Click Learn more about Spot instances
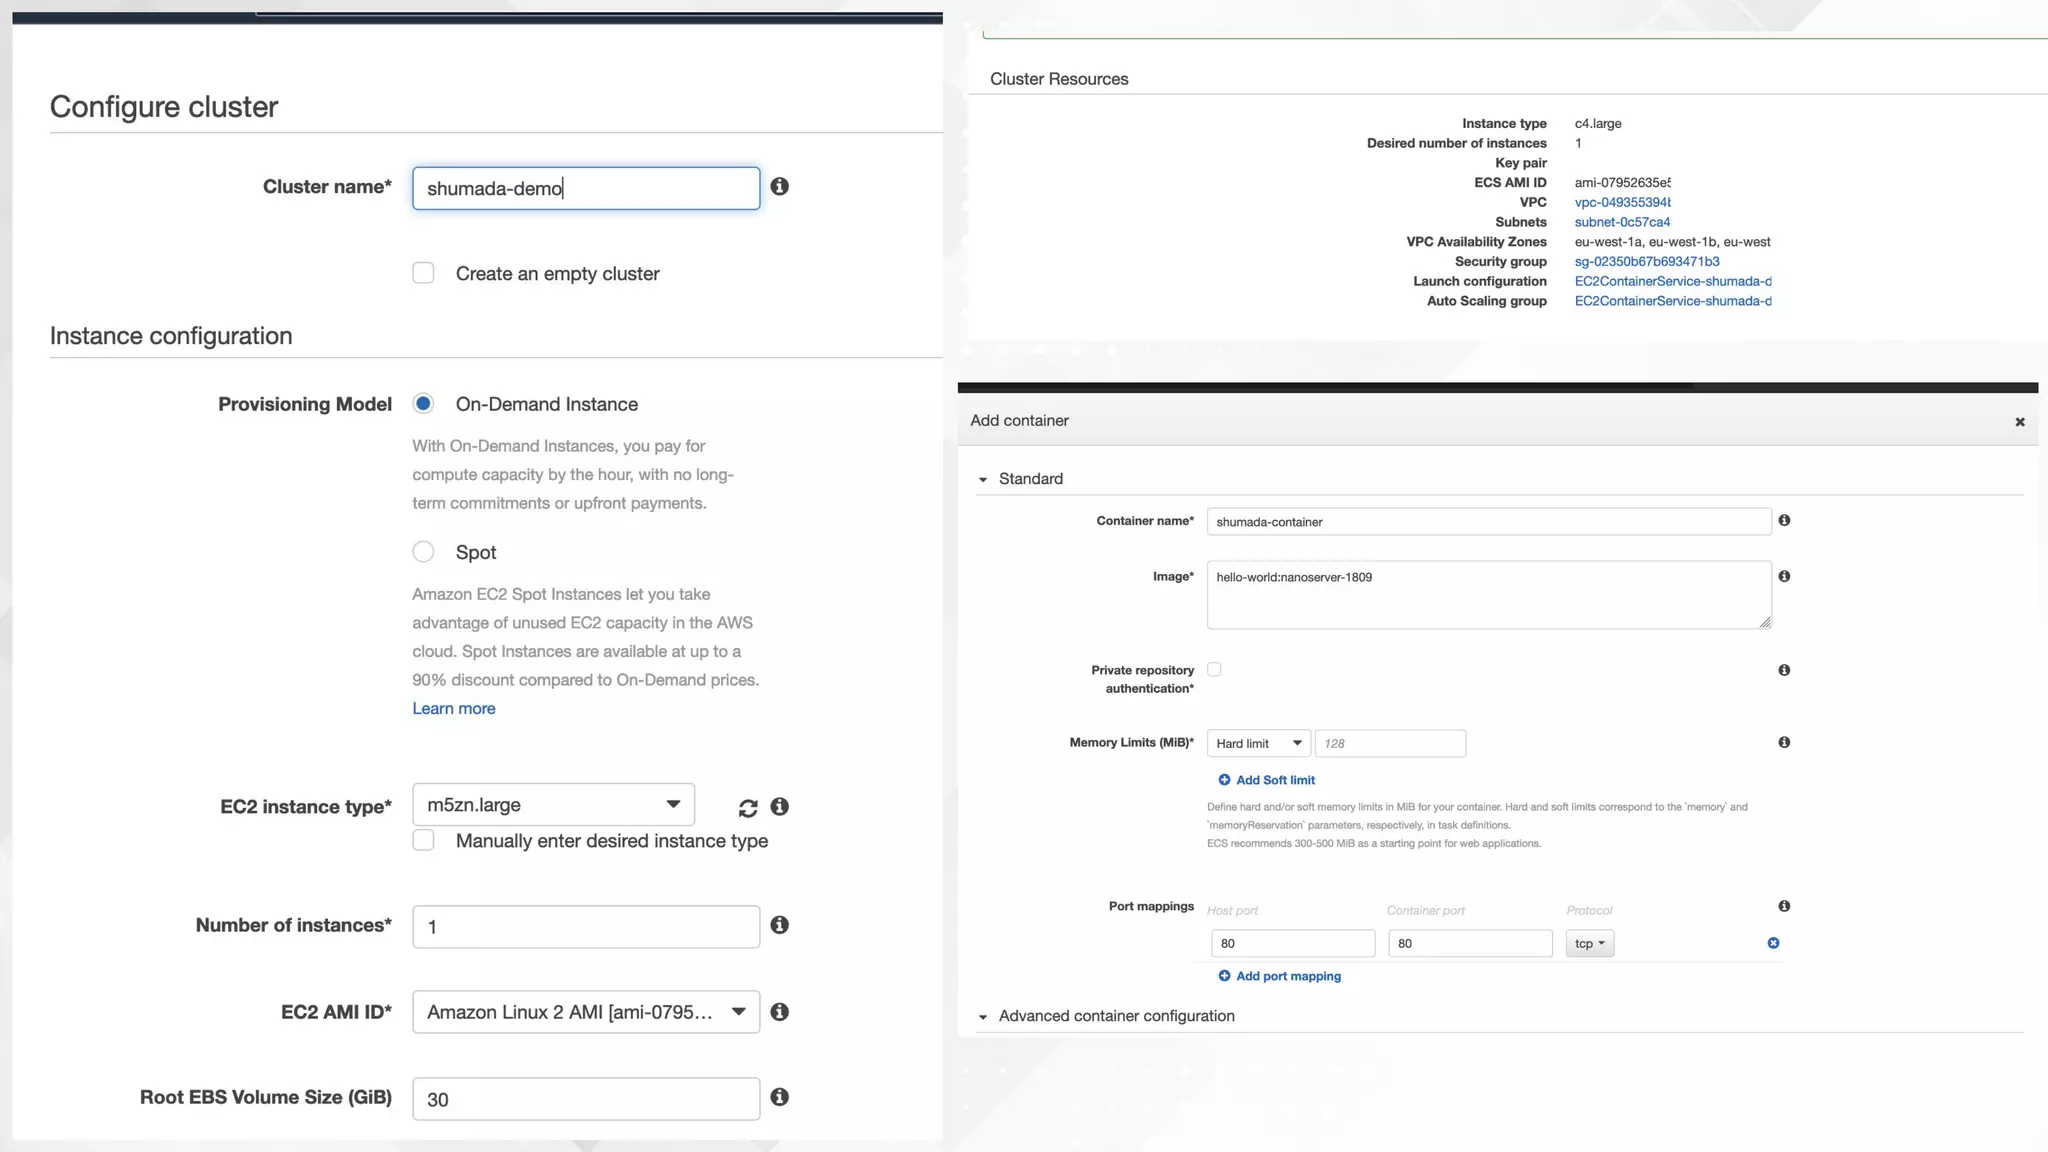Screen dimensions: 2048x1152 [454, 709]
